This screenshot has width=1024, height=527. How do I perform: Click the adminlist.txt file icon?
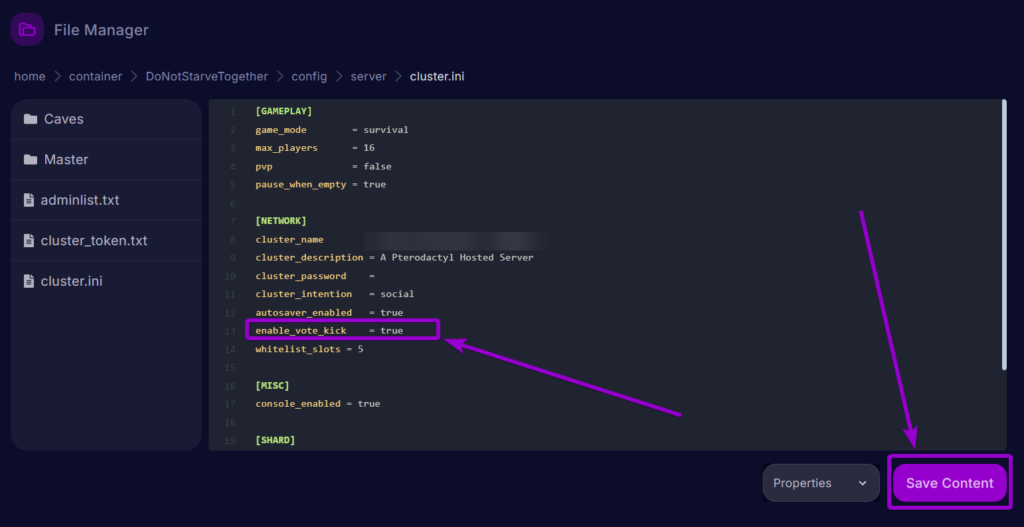point(30,200)
